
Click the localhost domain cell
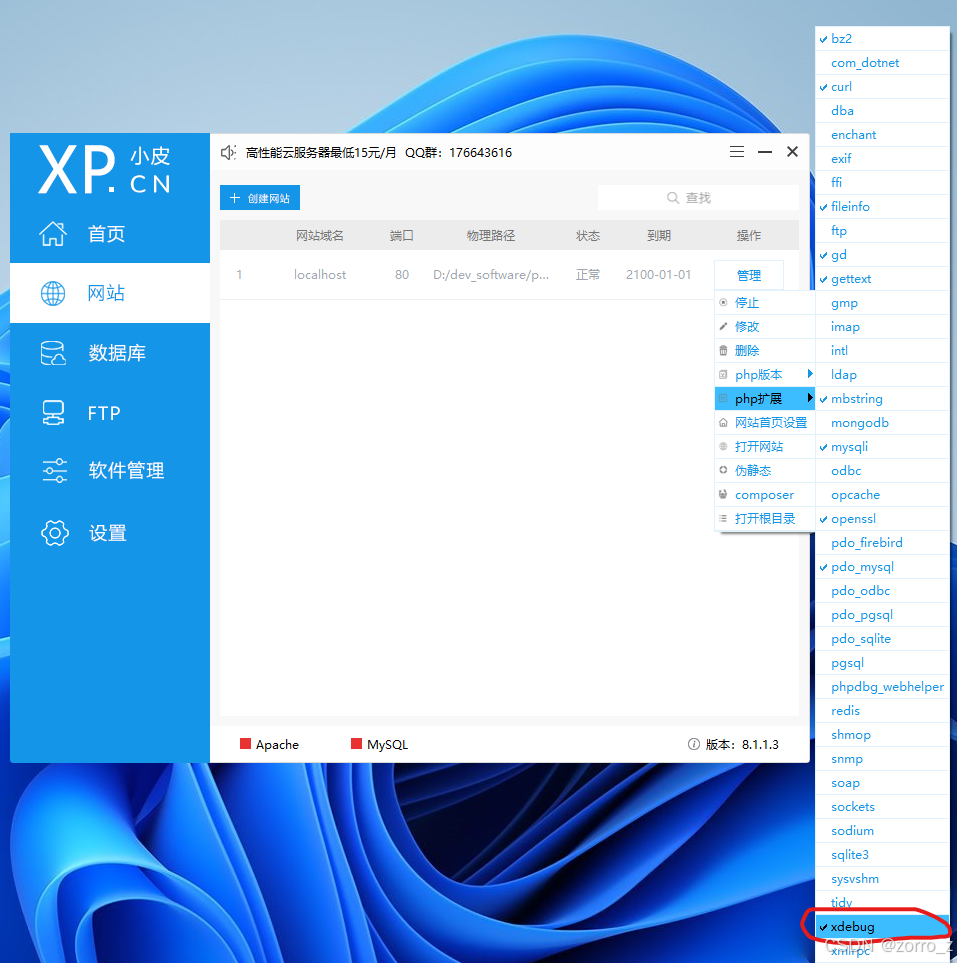pos(319,275)
